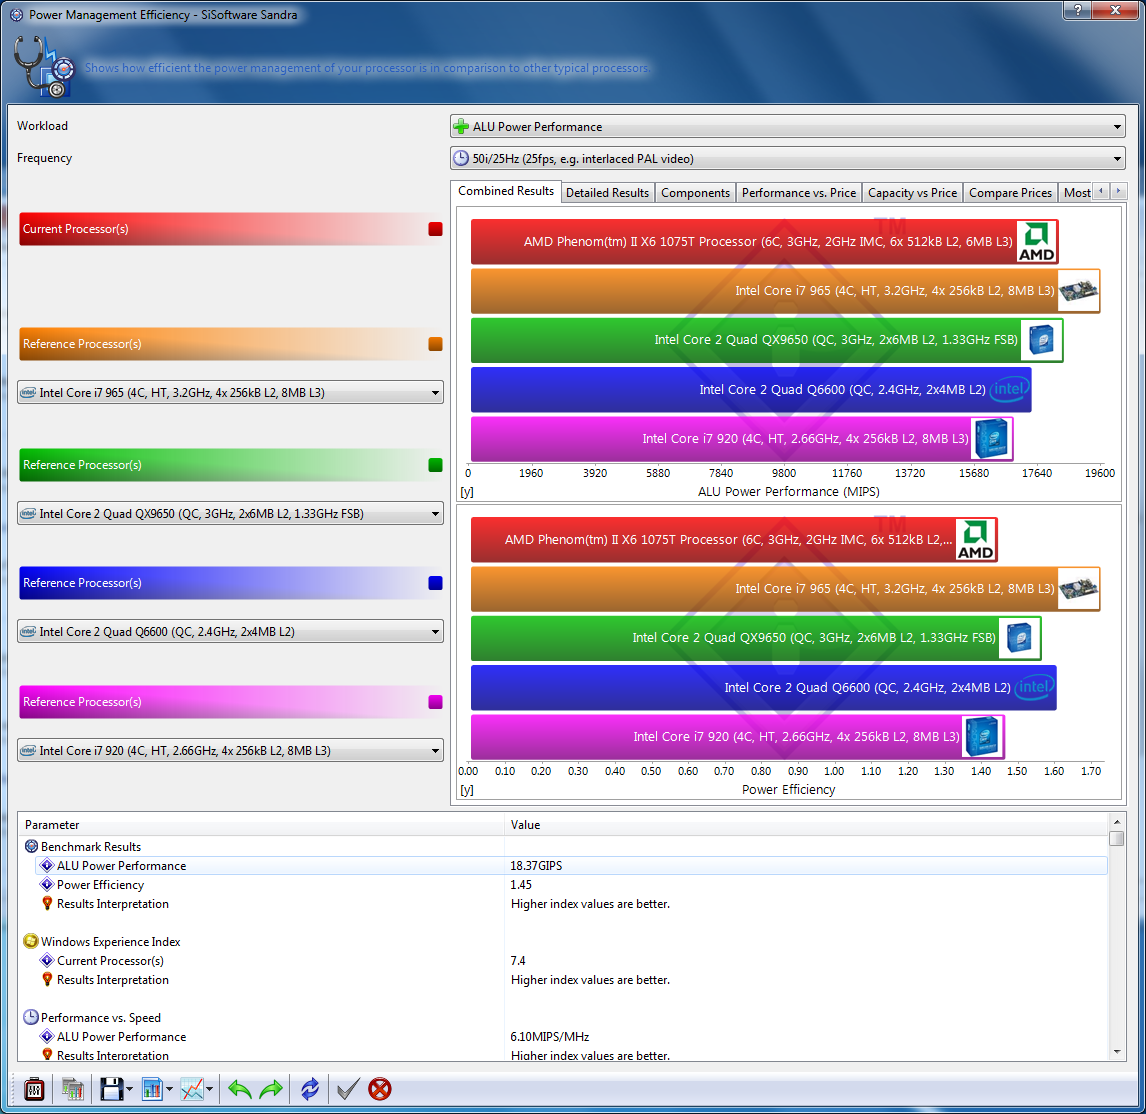Click the results list scrollbar thumb
1146x1114 pixels.
tap(1116, 838)
